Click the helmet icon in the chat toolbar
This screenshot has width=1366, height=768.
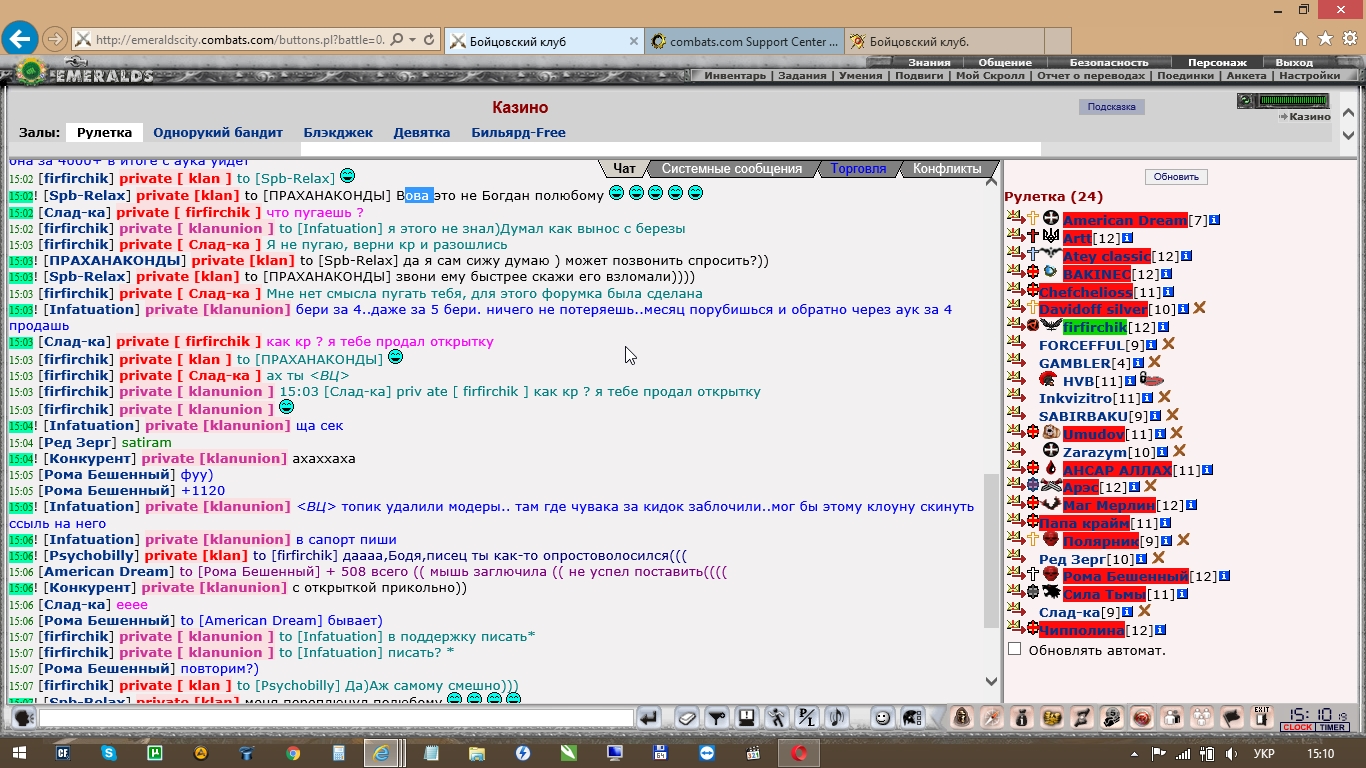point(911,717)
